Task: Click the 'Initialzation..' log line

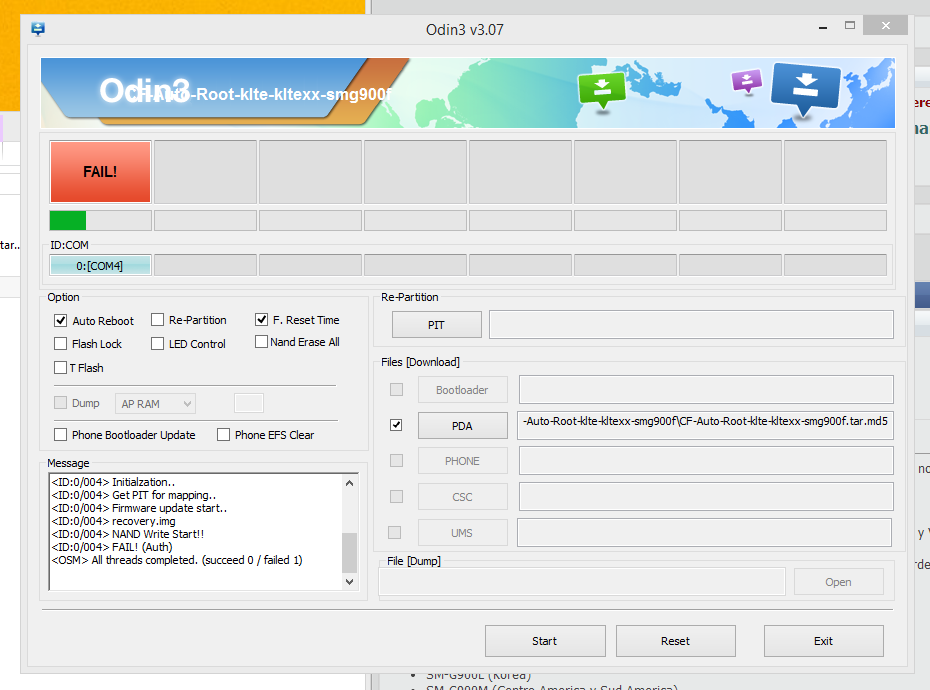Action: click(x=113, y=482)
